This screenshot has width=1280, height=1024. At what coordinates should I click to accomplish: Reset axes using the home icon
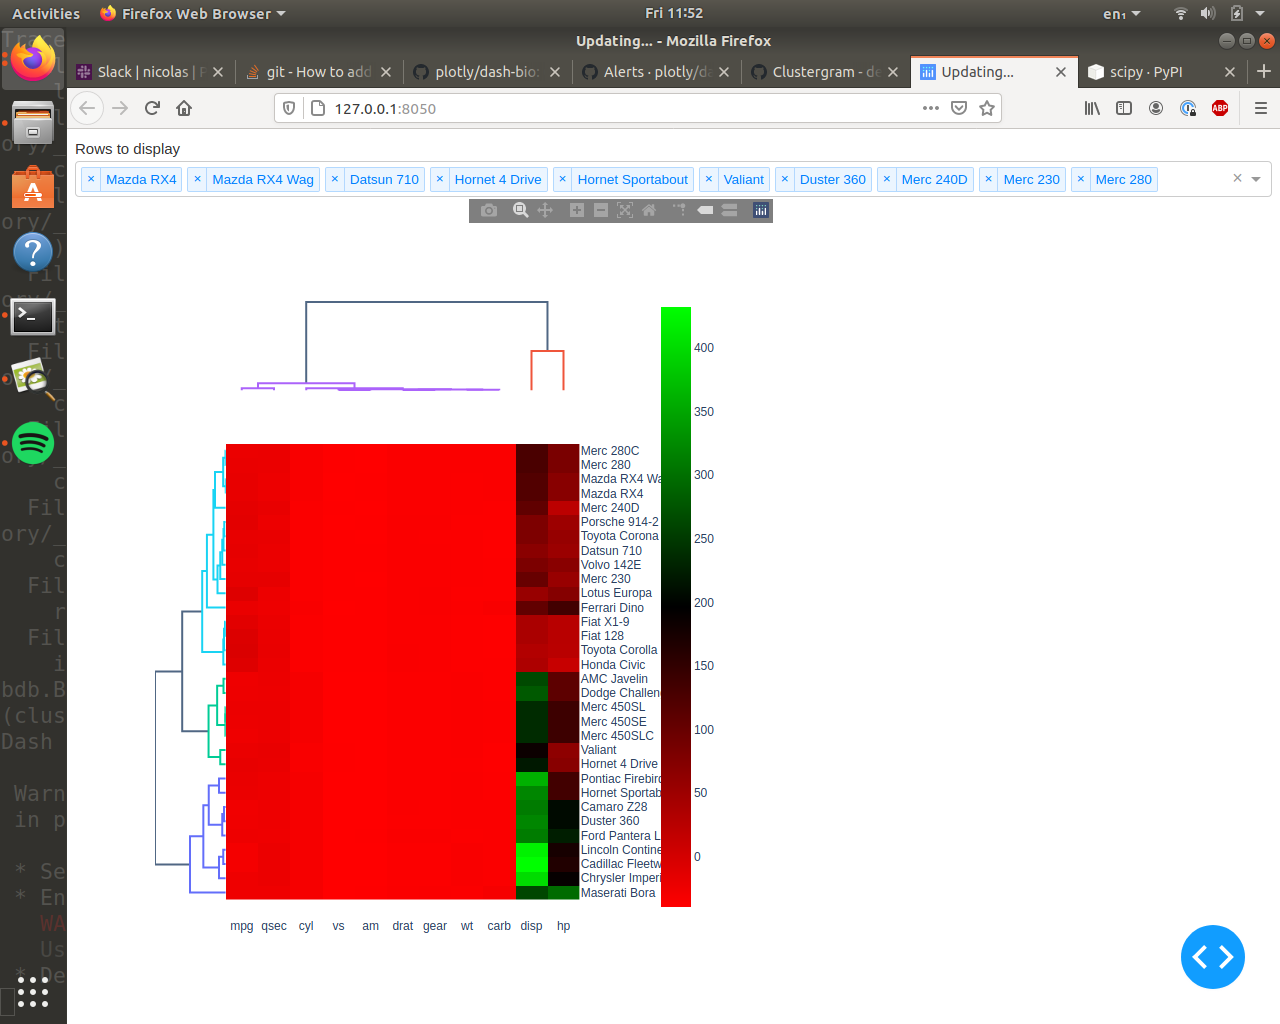coord(650,210)
